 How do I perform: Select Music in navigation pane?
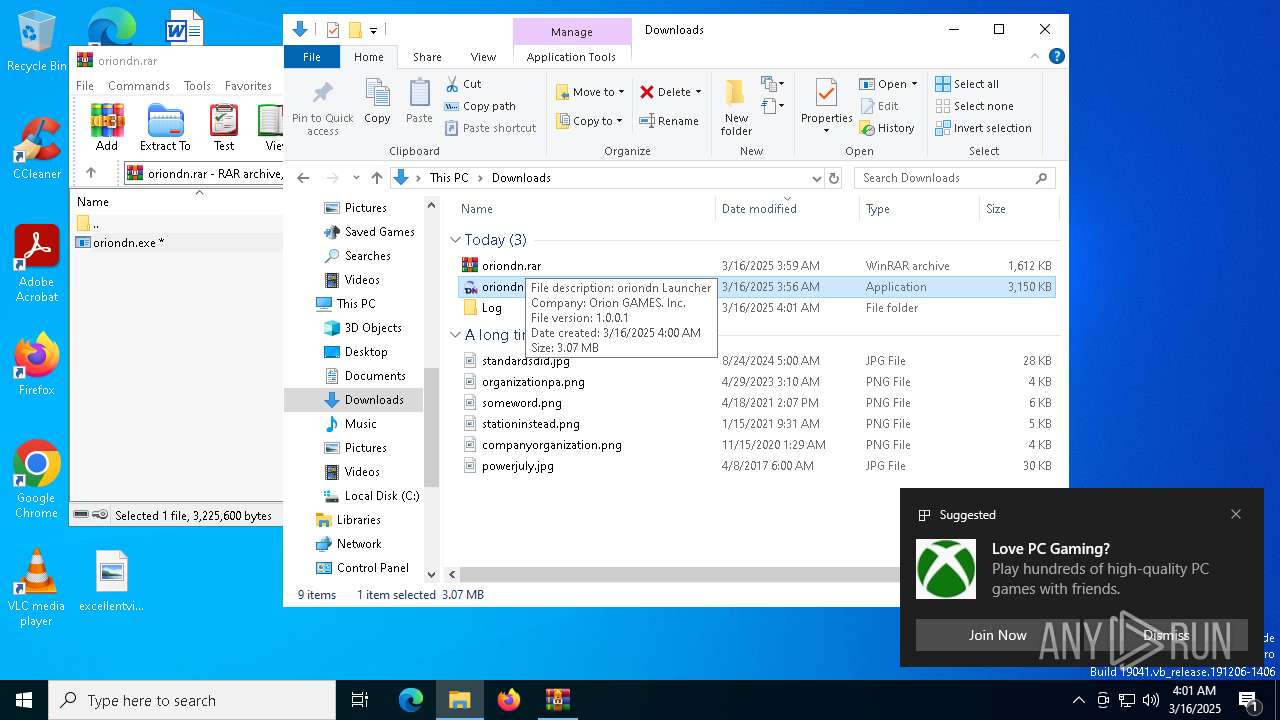pyautogui.click(x=360, y=424)
